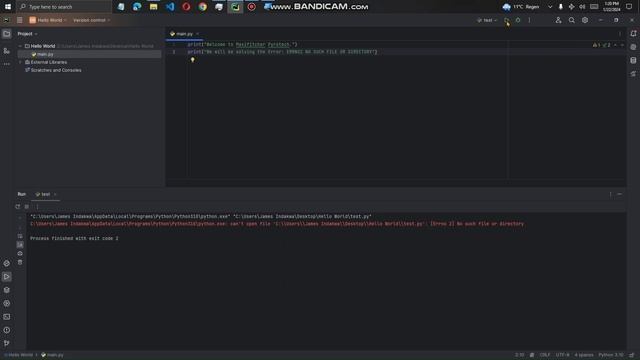Screen dimensions: 640x360
Task: Open the Project view selector dropdown
Action: 27,34
